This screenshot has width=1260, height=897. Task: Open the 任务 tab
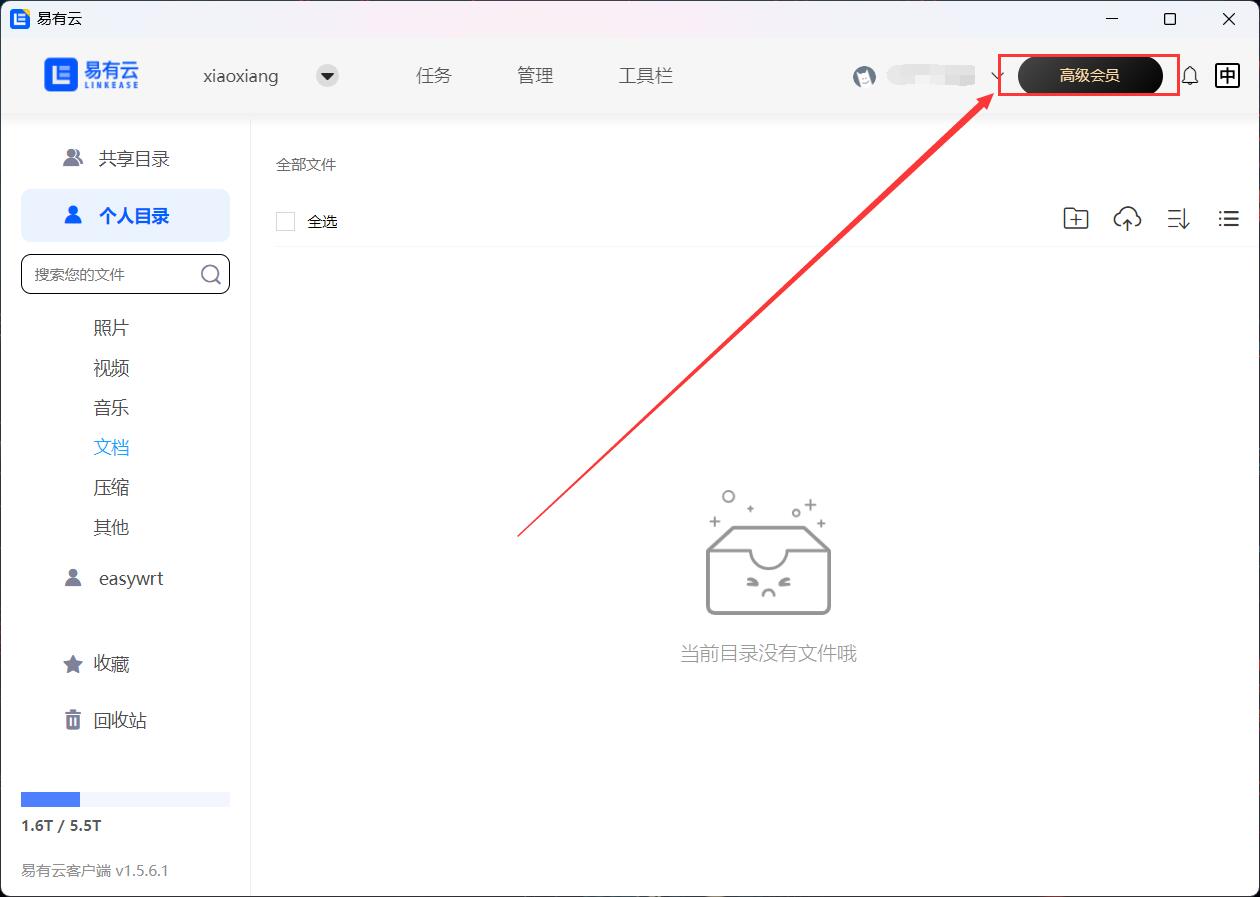434,76
